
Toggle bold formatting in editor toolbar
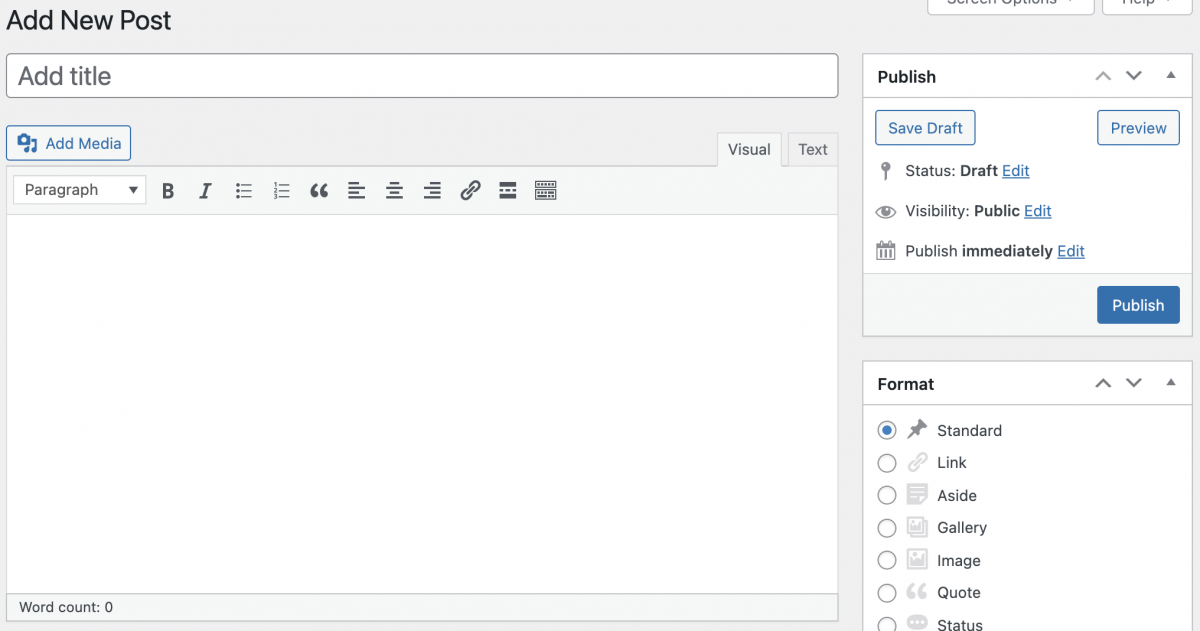(168, 190)
